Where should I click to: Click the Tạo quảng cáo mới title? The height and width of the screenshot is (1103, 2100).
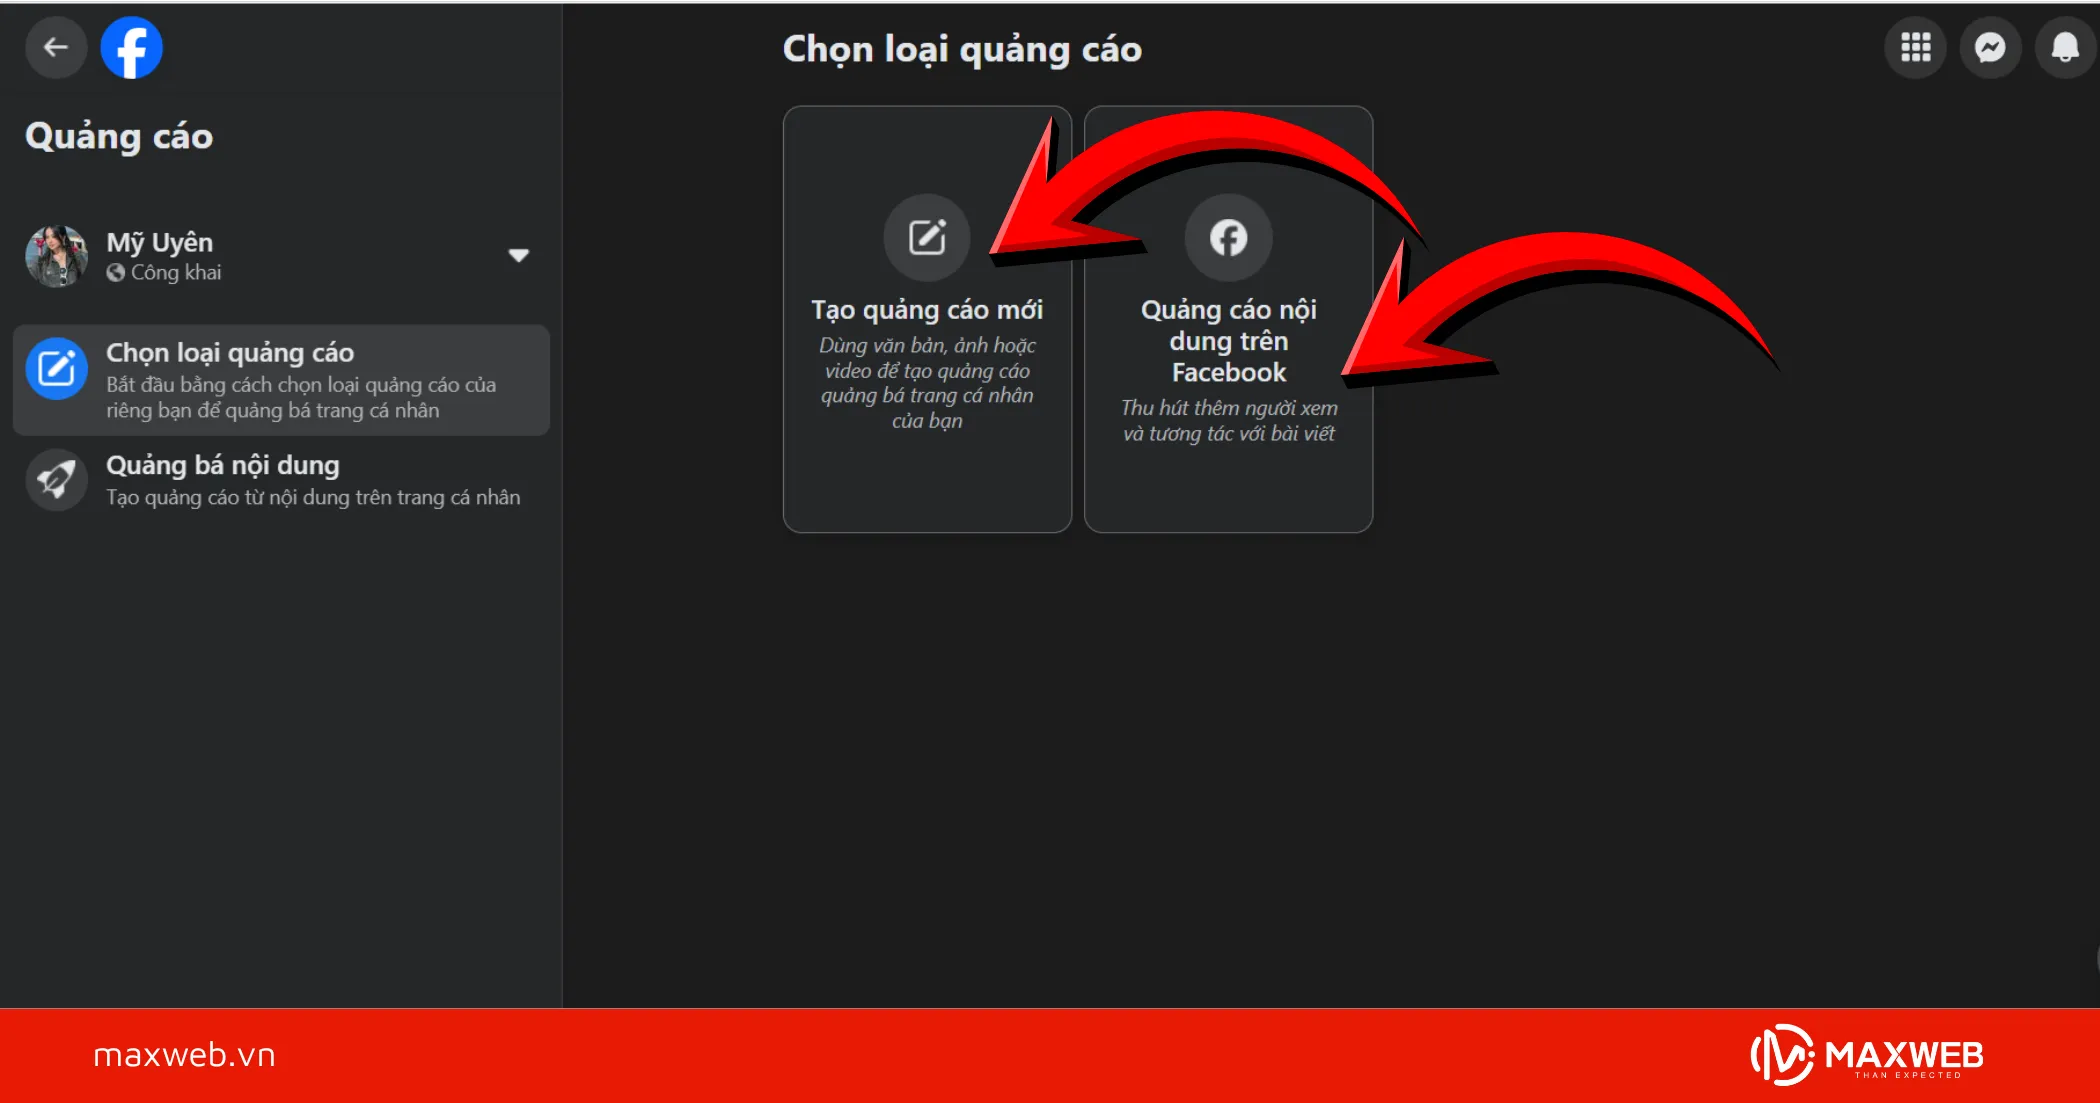point(927,310)
